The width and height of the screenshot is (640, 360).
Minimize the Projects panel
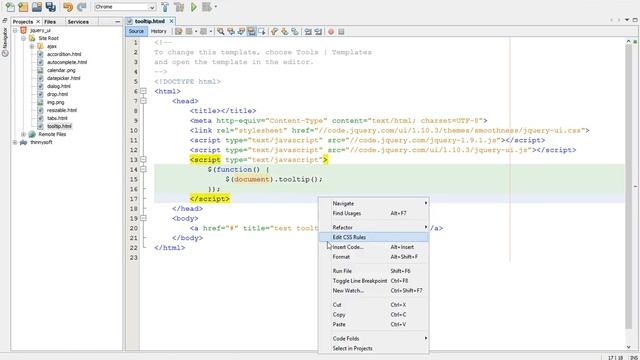pos(118,22)
